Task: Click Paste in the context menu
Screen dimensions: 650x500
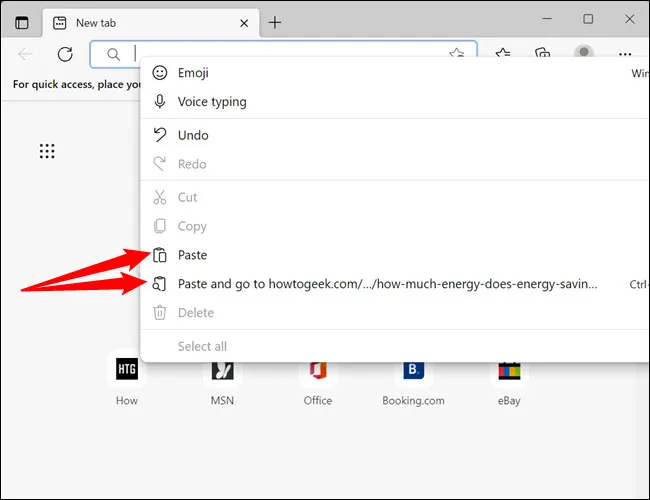Action: tap(192, 255)
